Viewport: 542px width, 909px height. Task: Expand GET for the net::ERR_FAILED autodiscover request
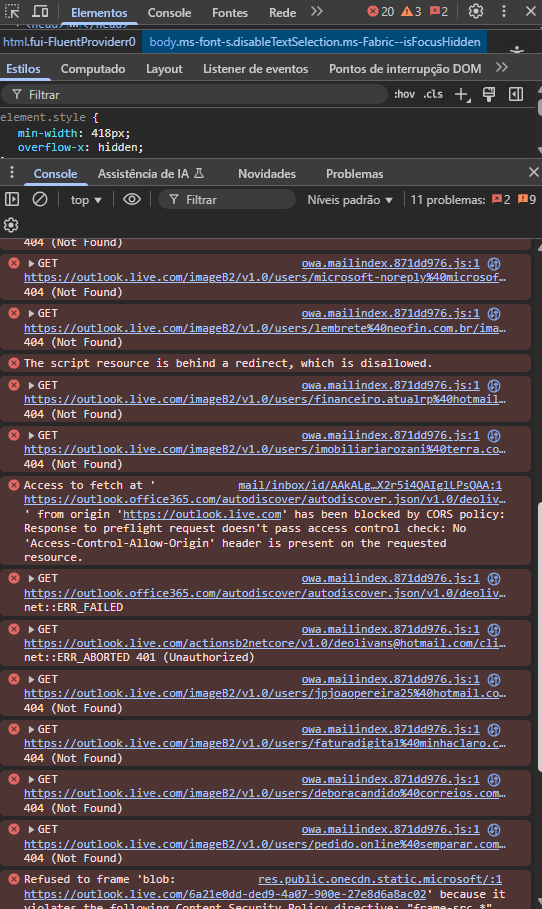pos(31,578)
